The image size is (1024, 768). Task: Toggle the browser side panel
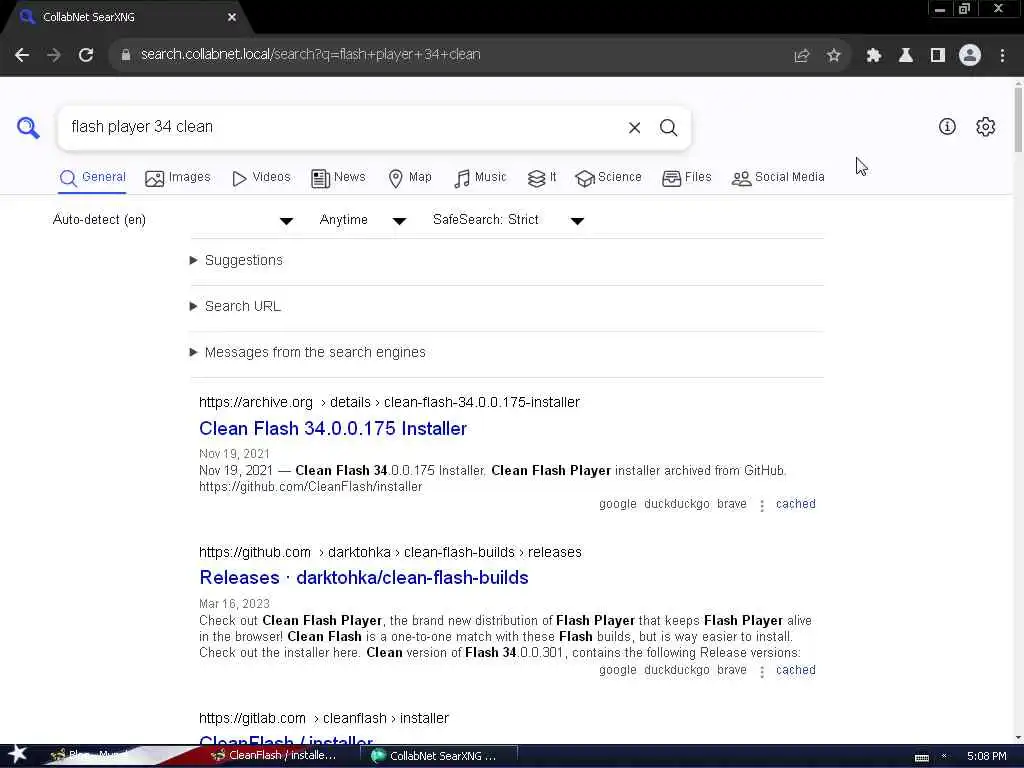(x=938, y=56)
